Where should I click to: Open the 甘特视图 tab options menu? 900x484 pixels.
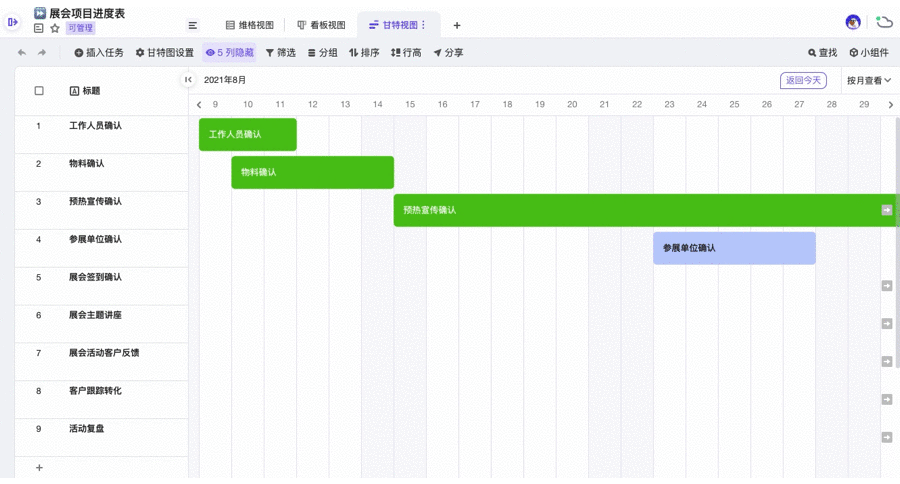(423, 25)
